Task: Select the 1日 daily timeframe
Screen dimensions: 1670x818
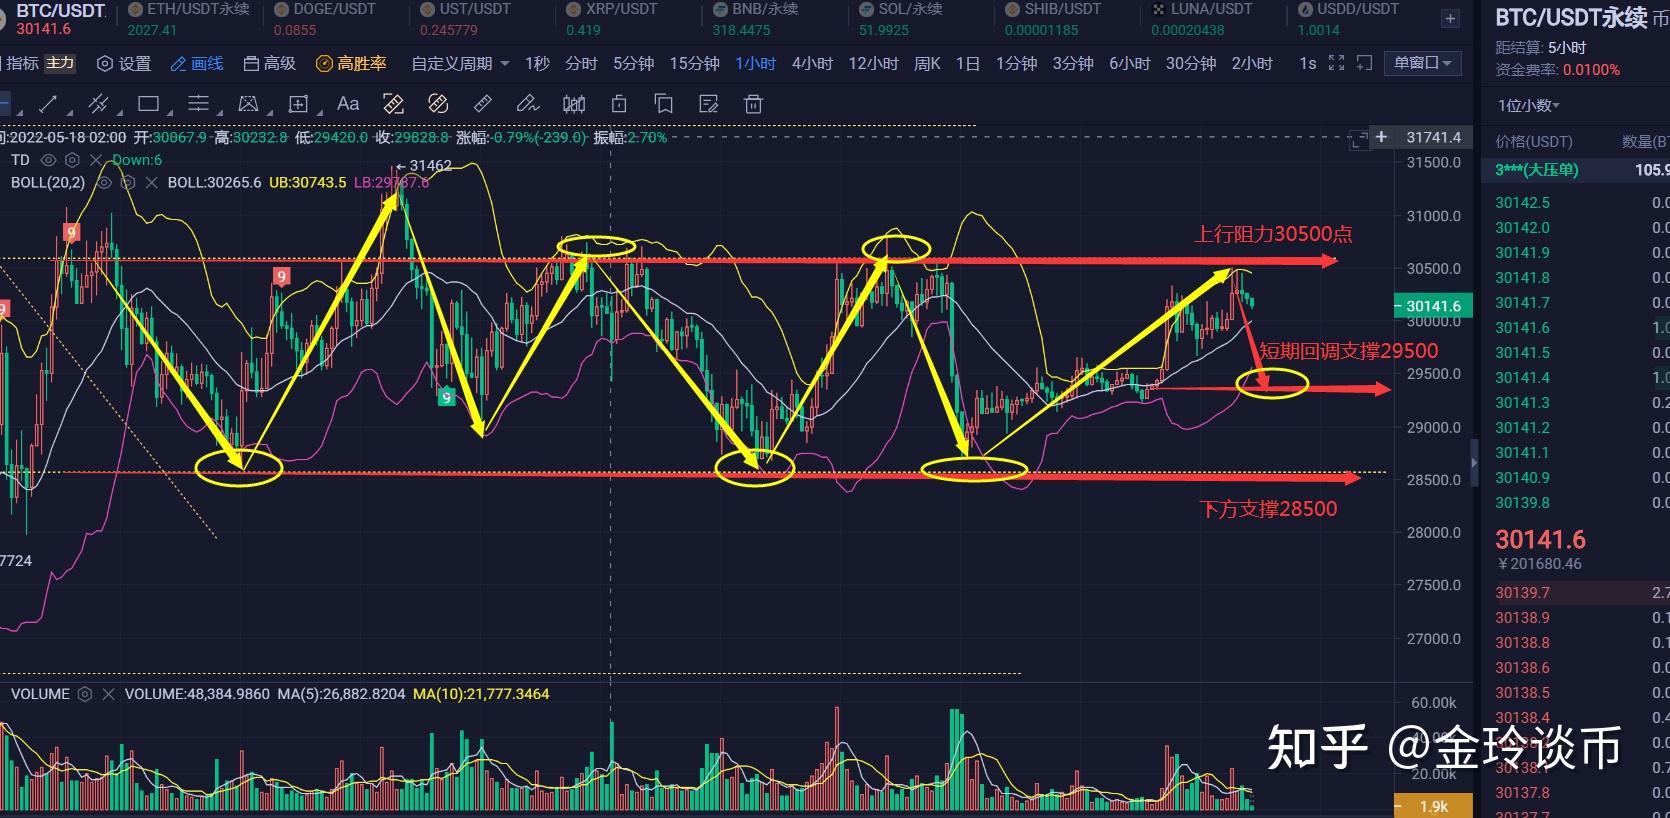Action: 967,63
